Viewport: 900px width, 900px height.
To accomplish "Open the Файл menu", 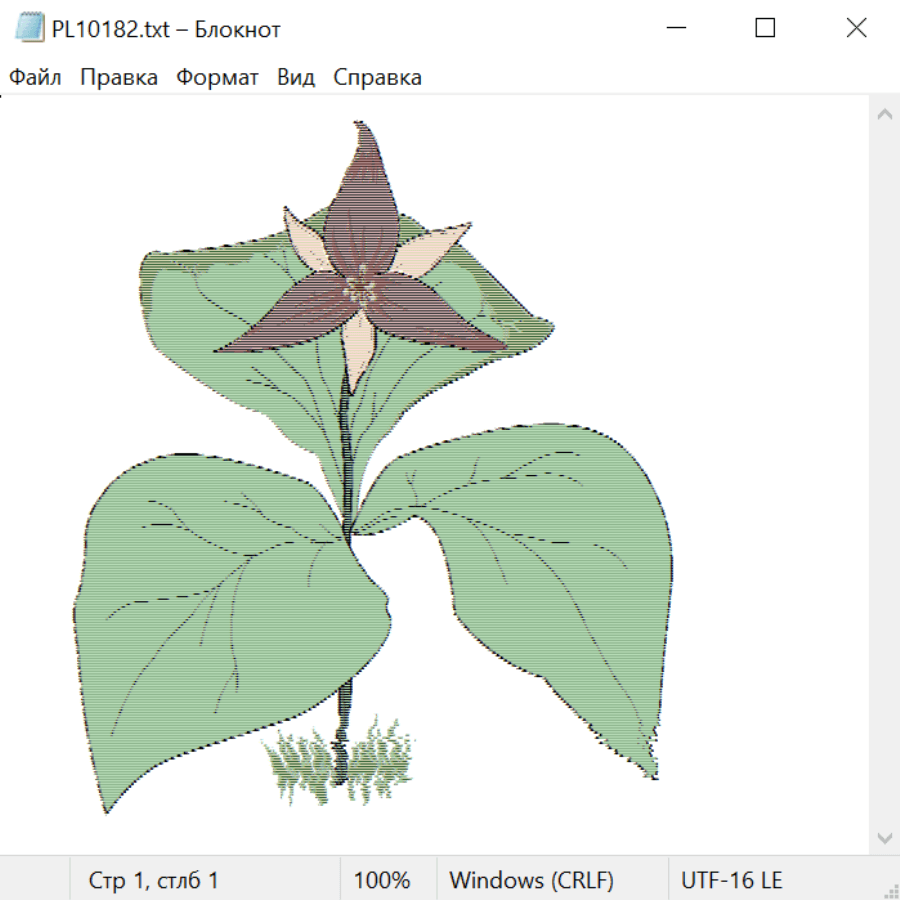I will pyautogui.click(x=35, y=78).
